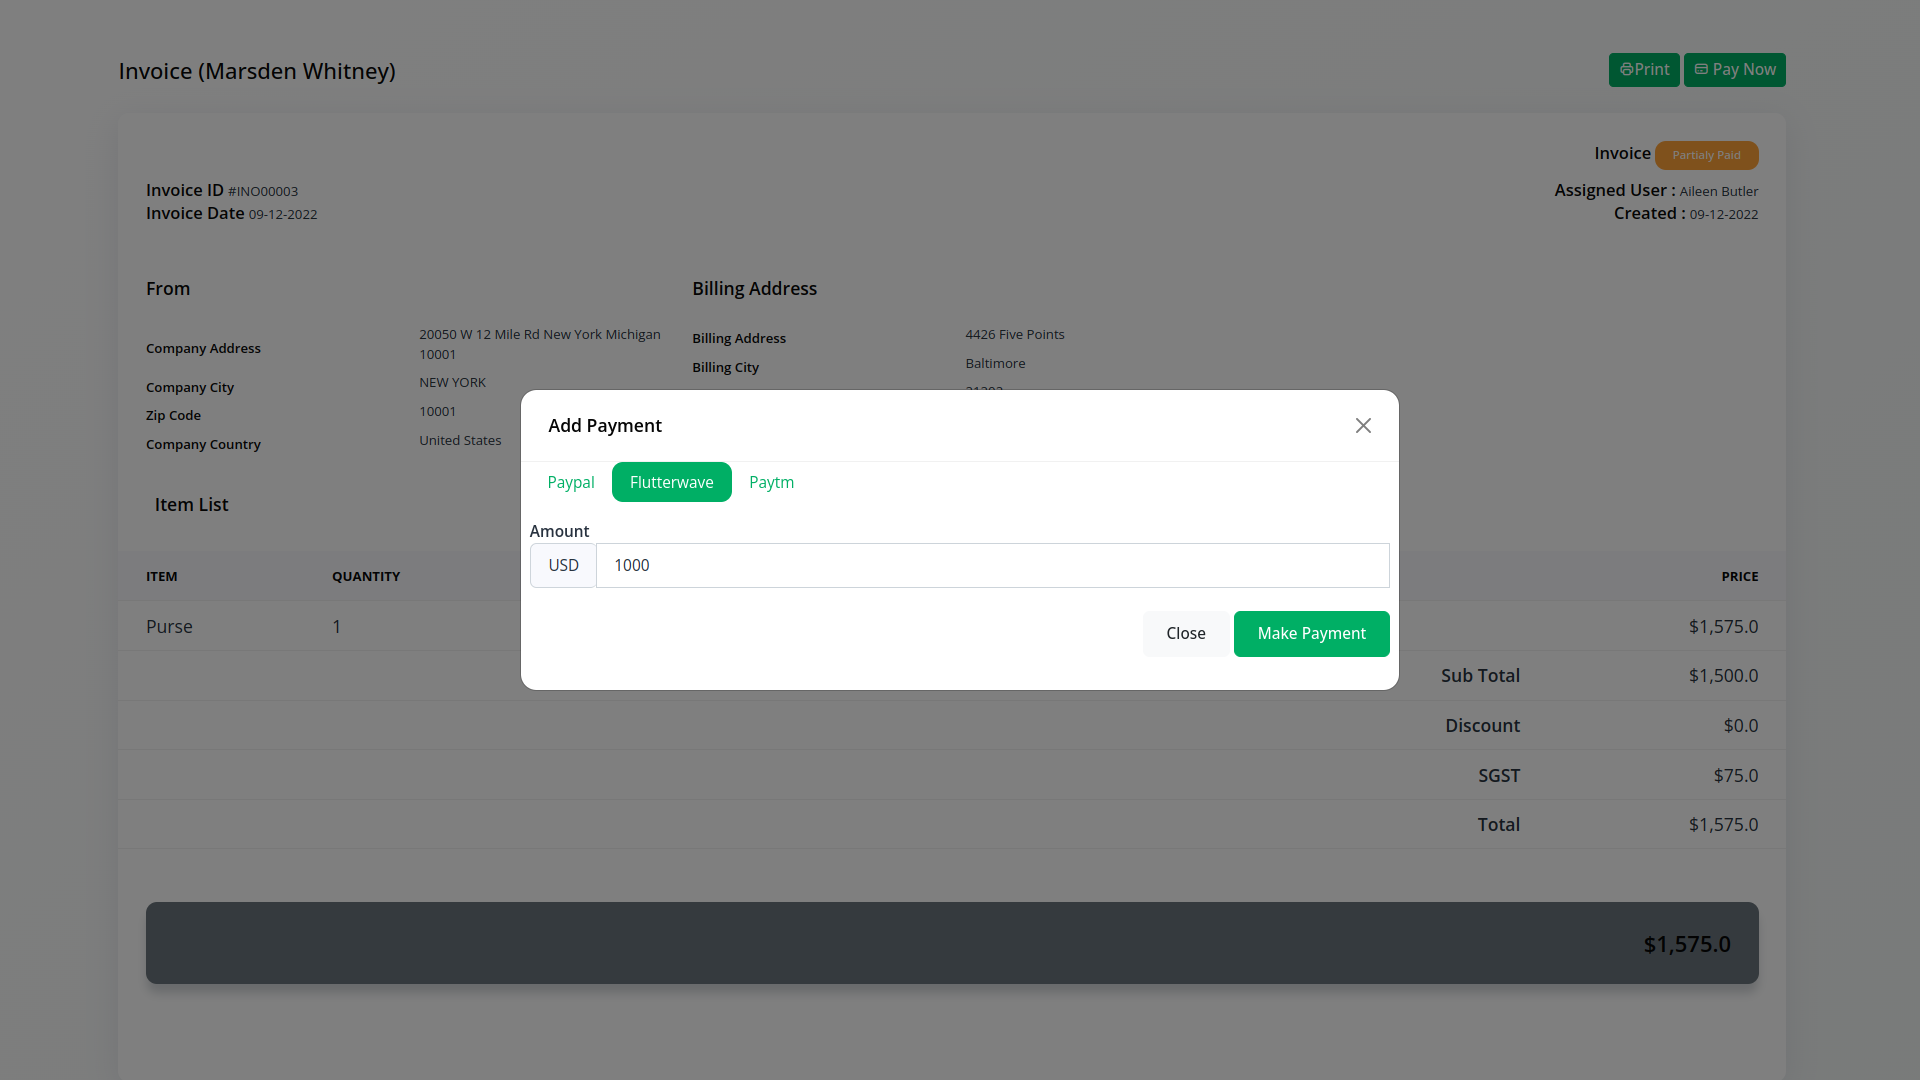Click the Partialy Paid status badge
The height and width of the screenshot is (1080, 1920).
(x=1706, y=155)
